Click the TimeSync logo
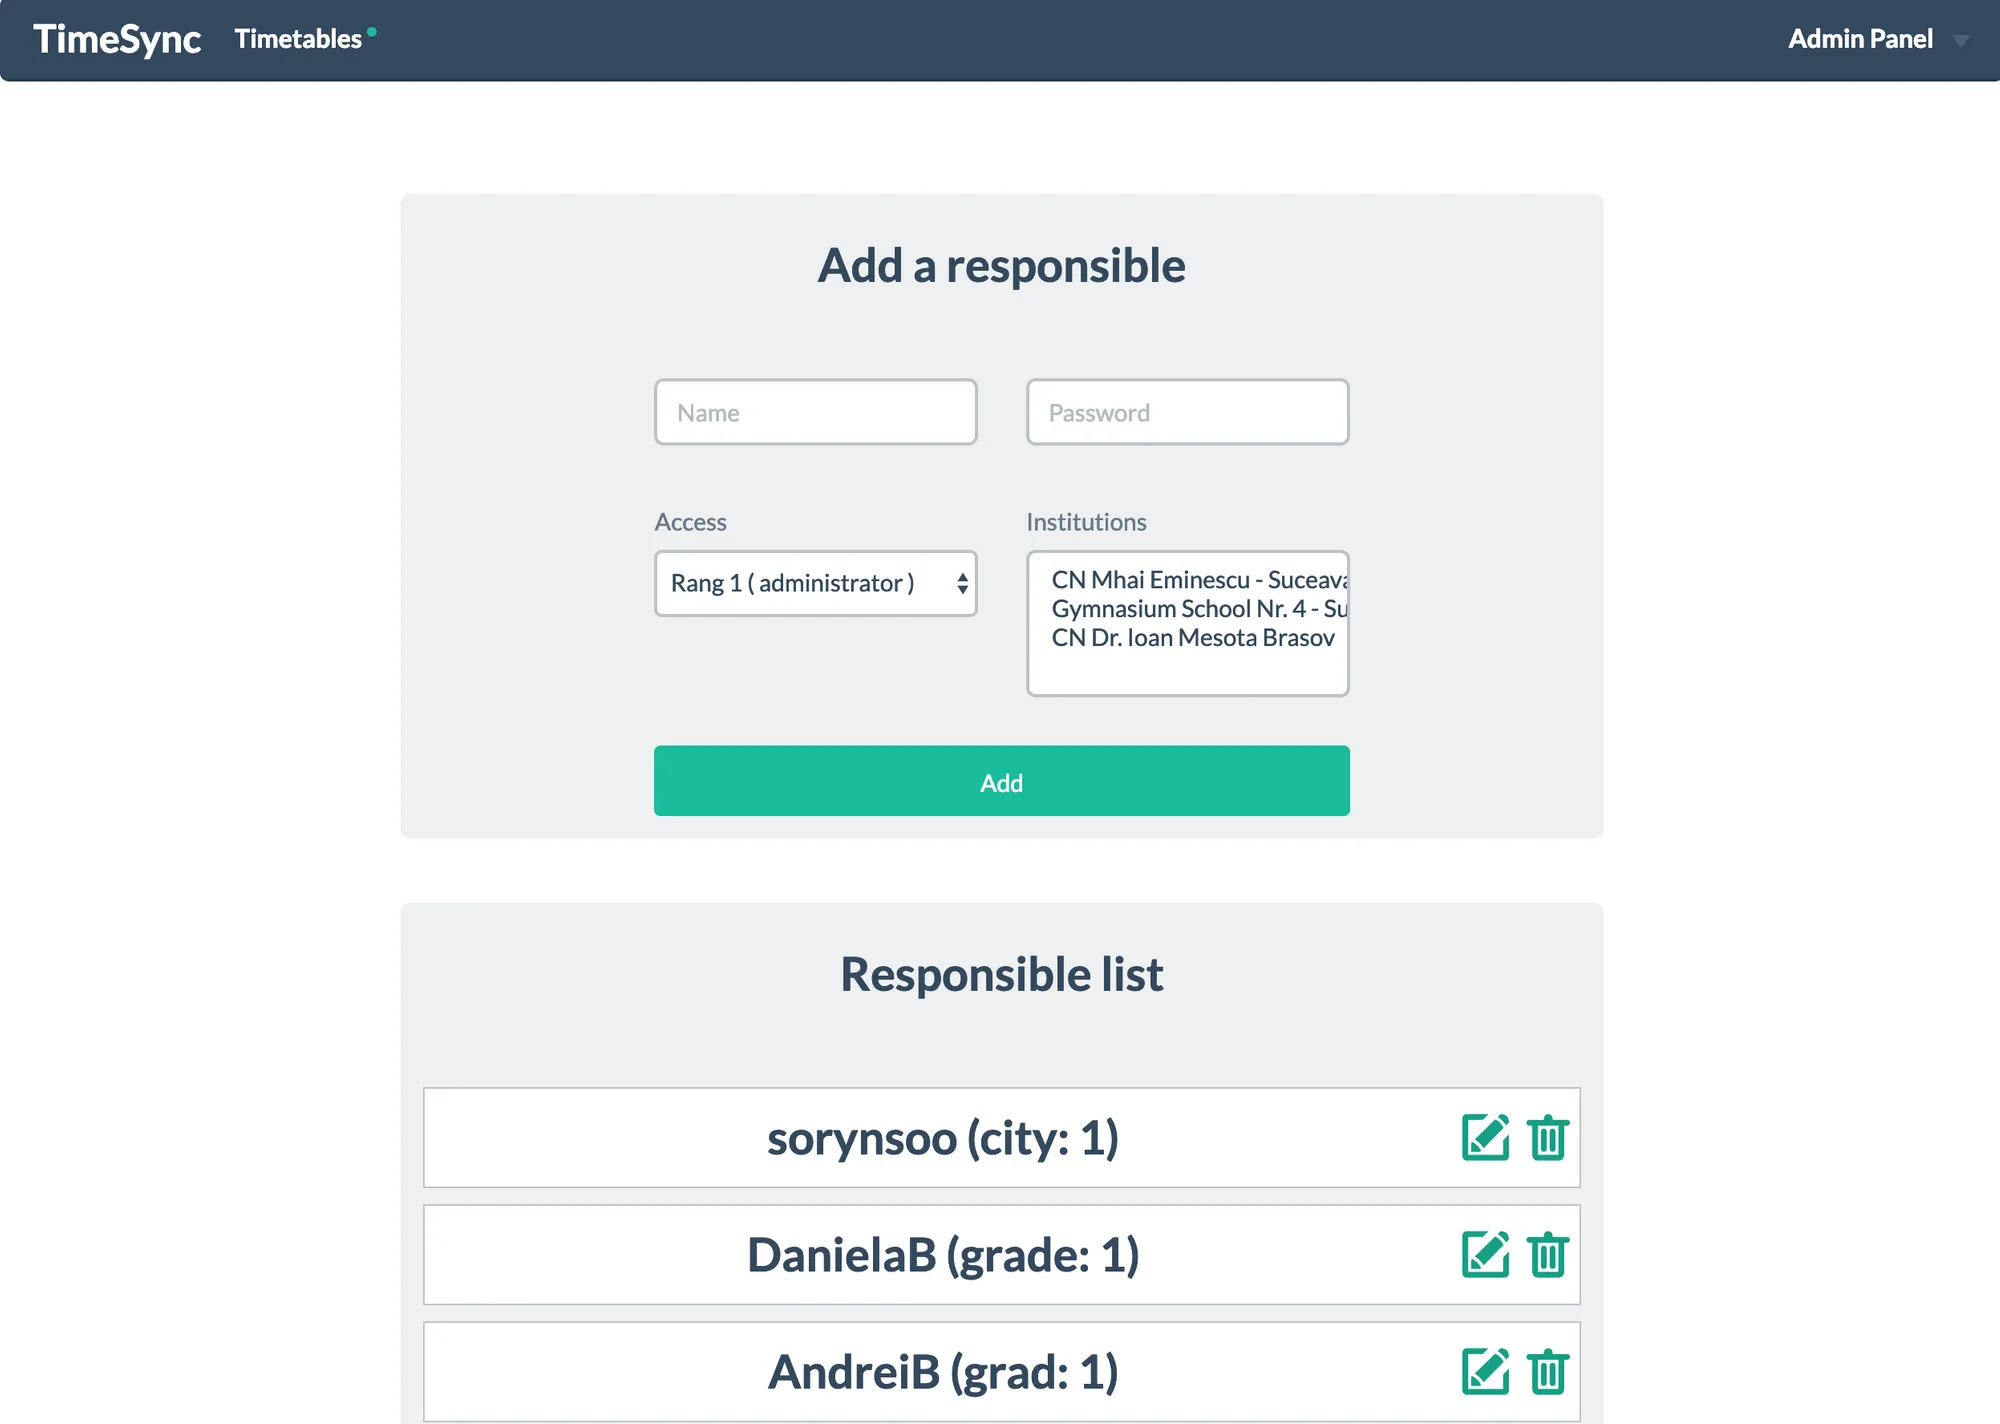The width and height of the screenshot is (2000, 1424). (x=116, y=40)
